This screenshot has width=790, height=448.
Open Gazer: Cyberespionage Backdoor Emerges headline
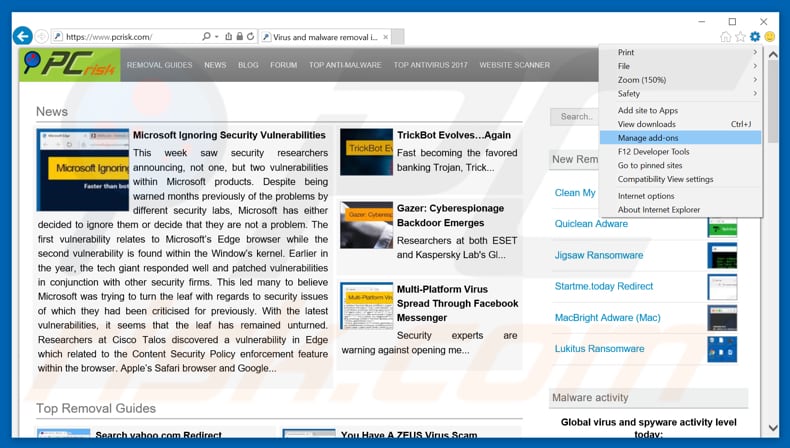coord(450,216)
